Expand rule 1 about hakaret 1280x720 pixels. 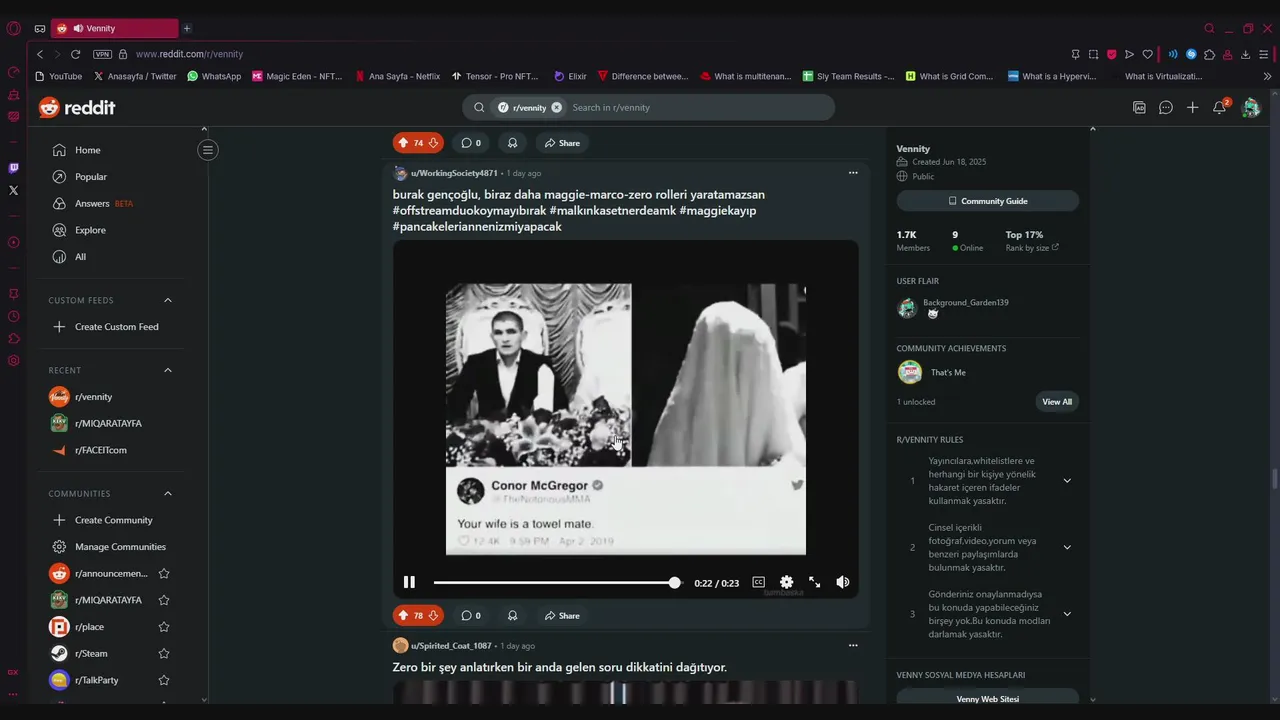pos(1067,481)
